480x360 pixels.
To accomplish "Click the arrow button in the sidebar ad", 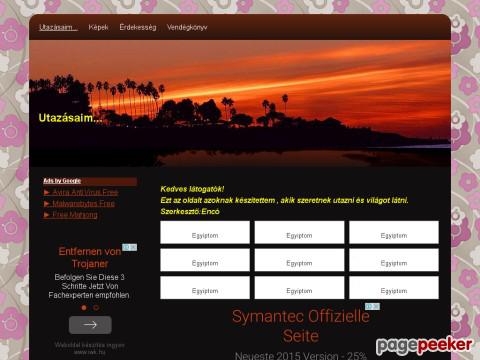I will coord(90,325).
